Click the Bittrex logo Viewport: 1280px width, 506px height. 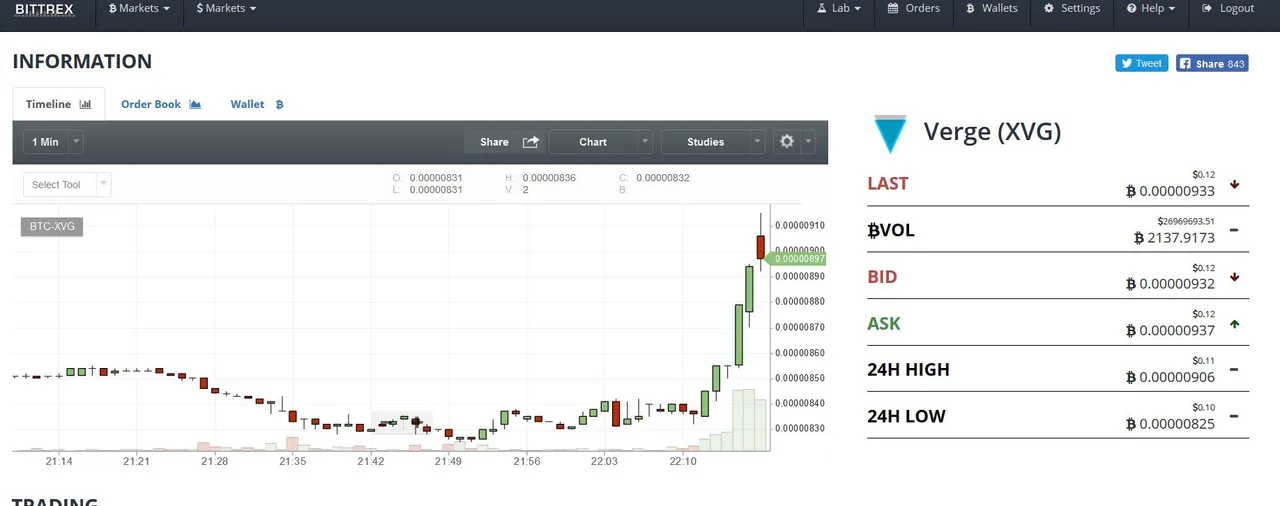[x=44, y=9]
